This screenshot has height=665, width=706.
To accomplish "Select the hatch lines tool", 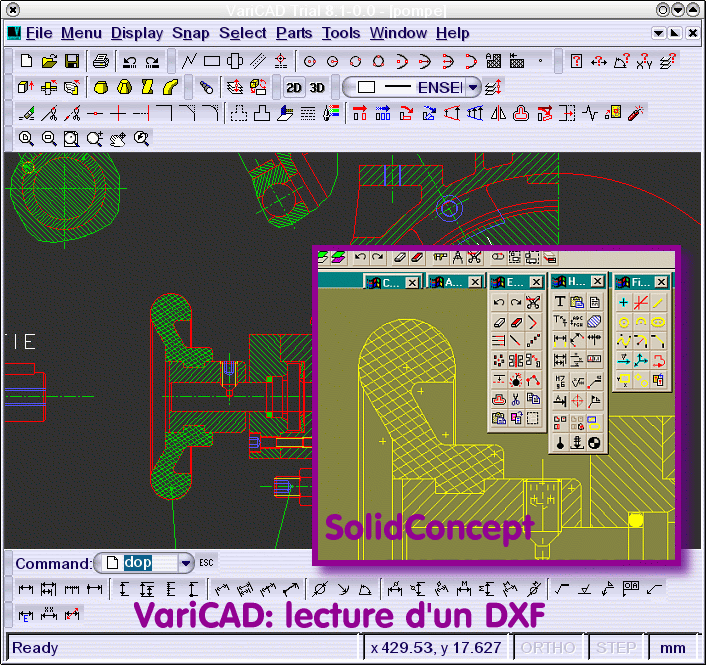I will 258,61.
